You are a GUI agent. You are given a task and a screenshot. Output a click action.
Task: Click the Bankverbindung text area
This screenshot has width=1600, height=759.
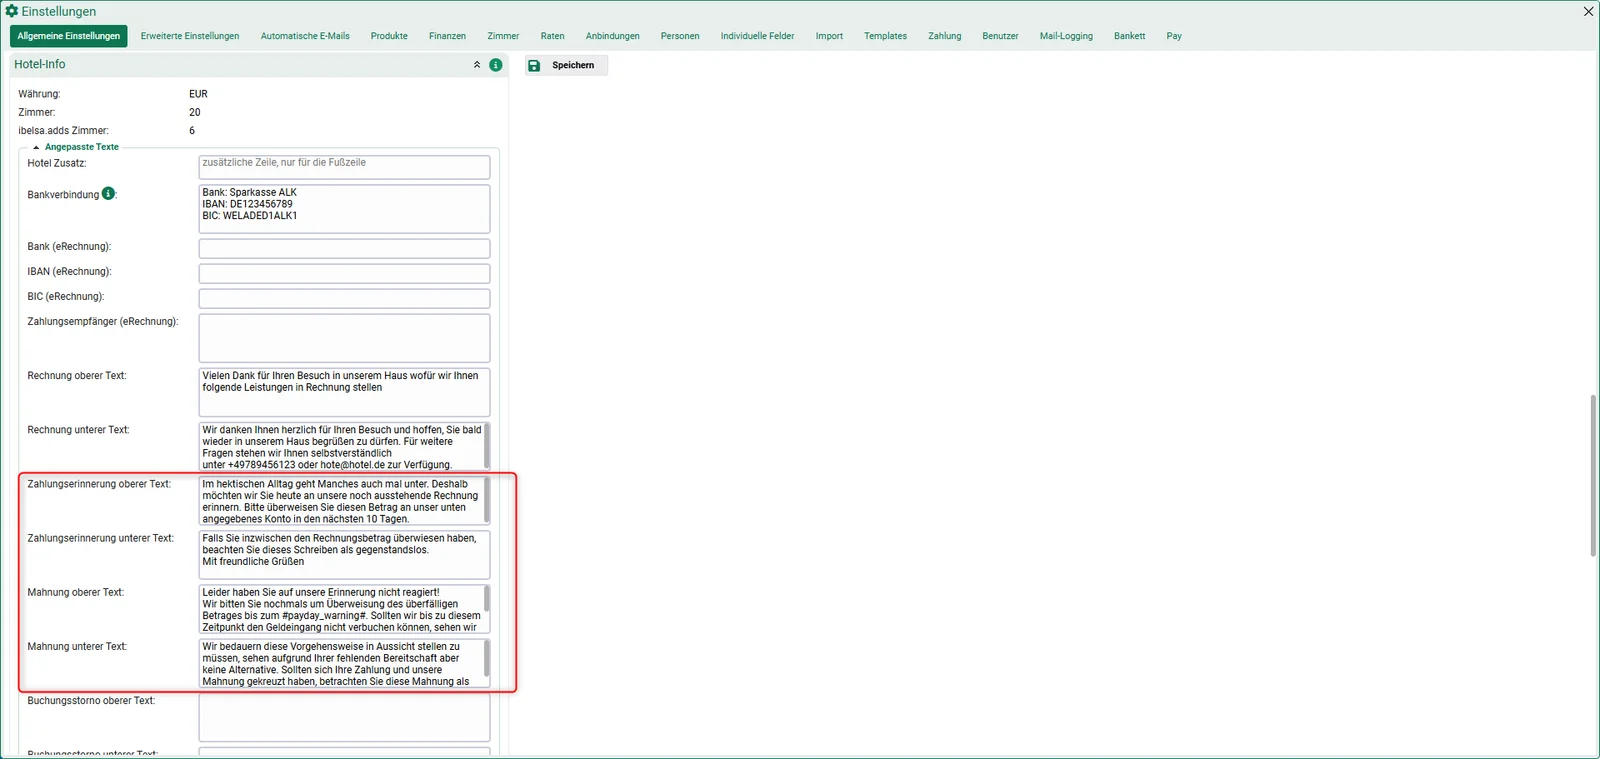pyautogui.click(x=344, y=209)
